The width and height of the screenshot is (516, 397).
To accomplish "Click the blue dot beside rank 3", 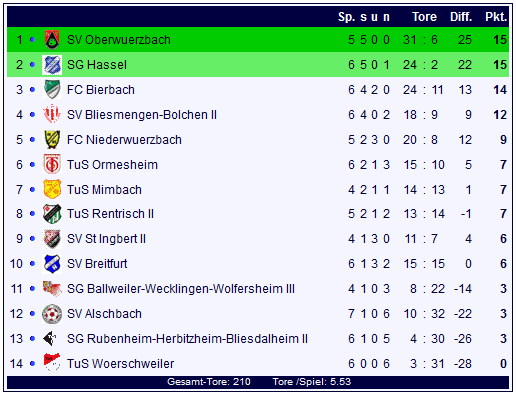I will [32, 89].
